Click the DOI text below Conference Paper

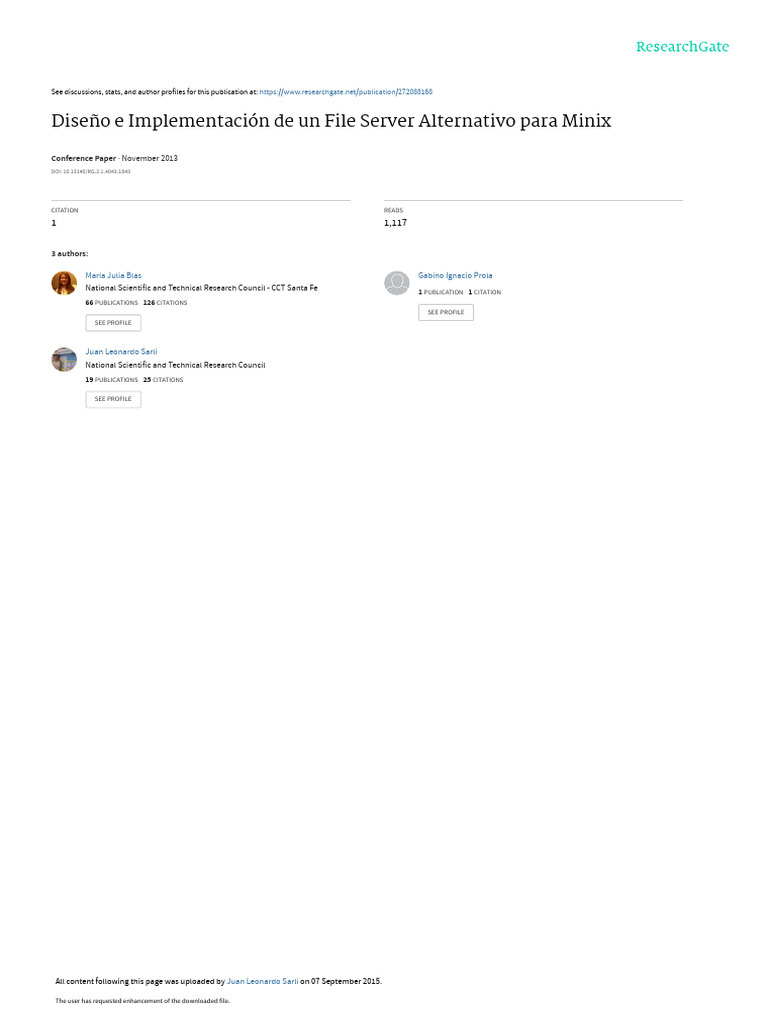pyautogui.click(x=91, y=172)
